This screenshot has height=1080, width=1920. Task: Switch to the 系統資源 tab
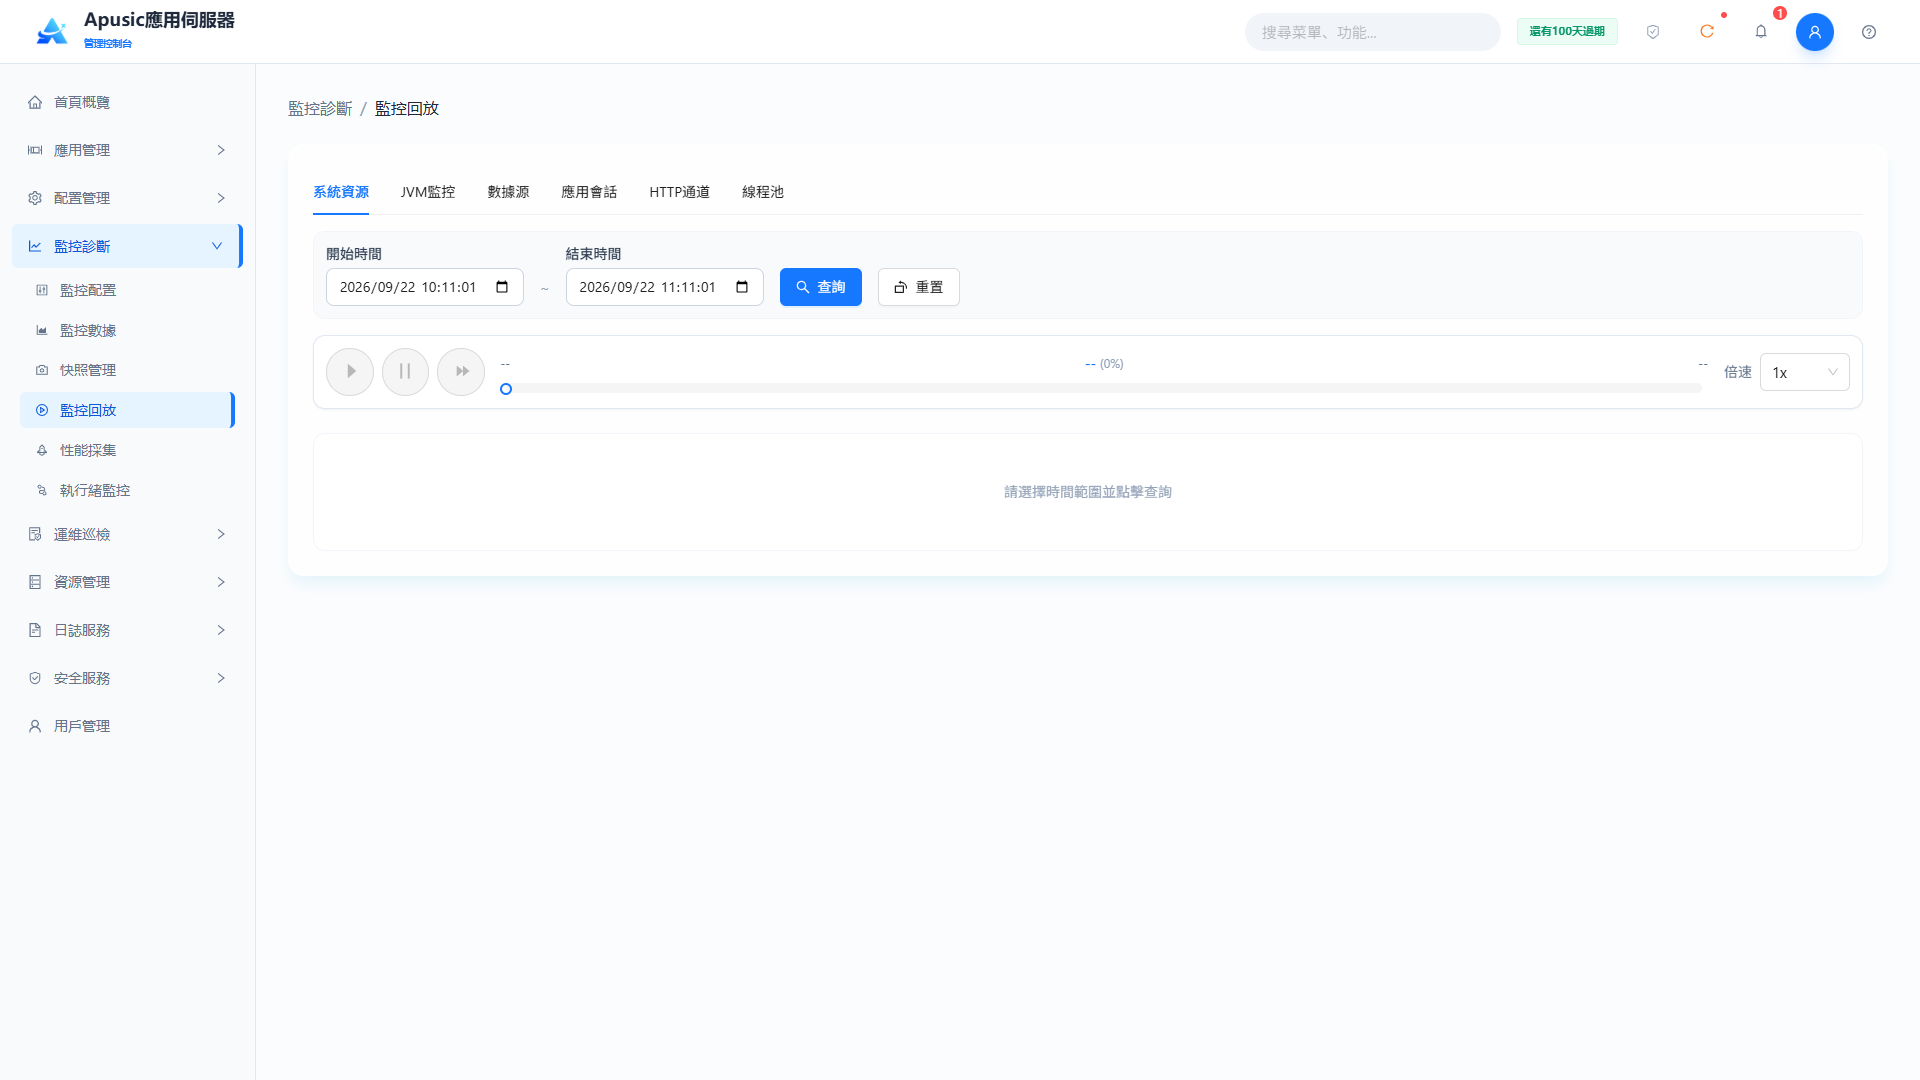341,192
